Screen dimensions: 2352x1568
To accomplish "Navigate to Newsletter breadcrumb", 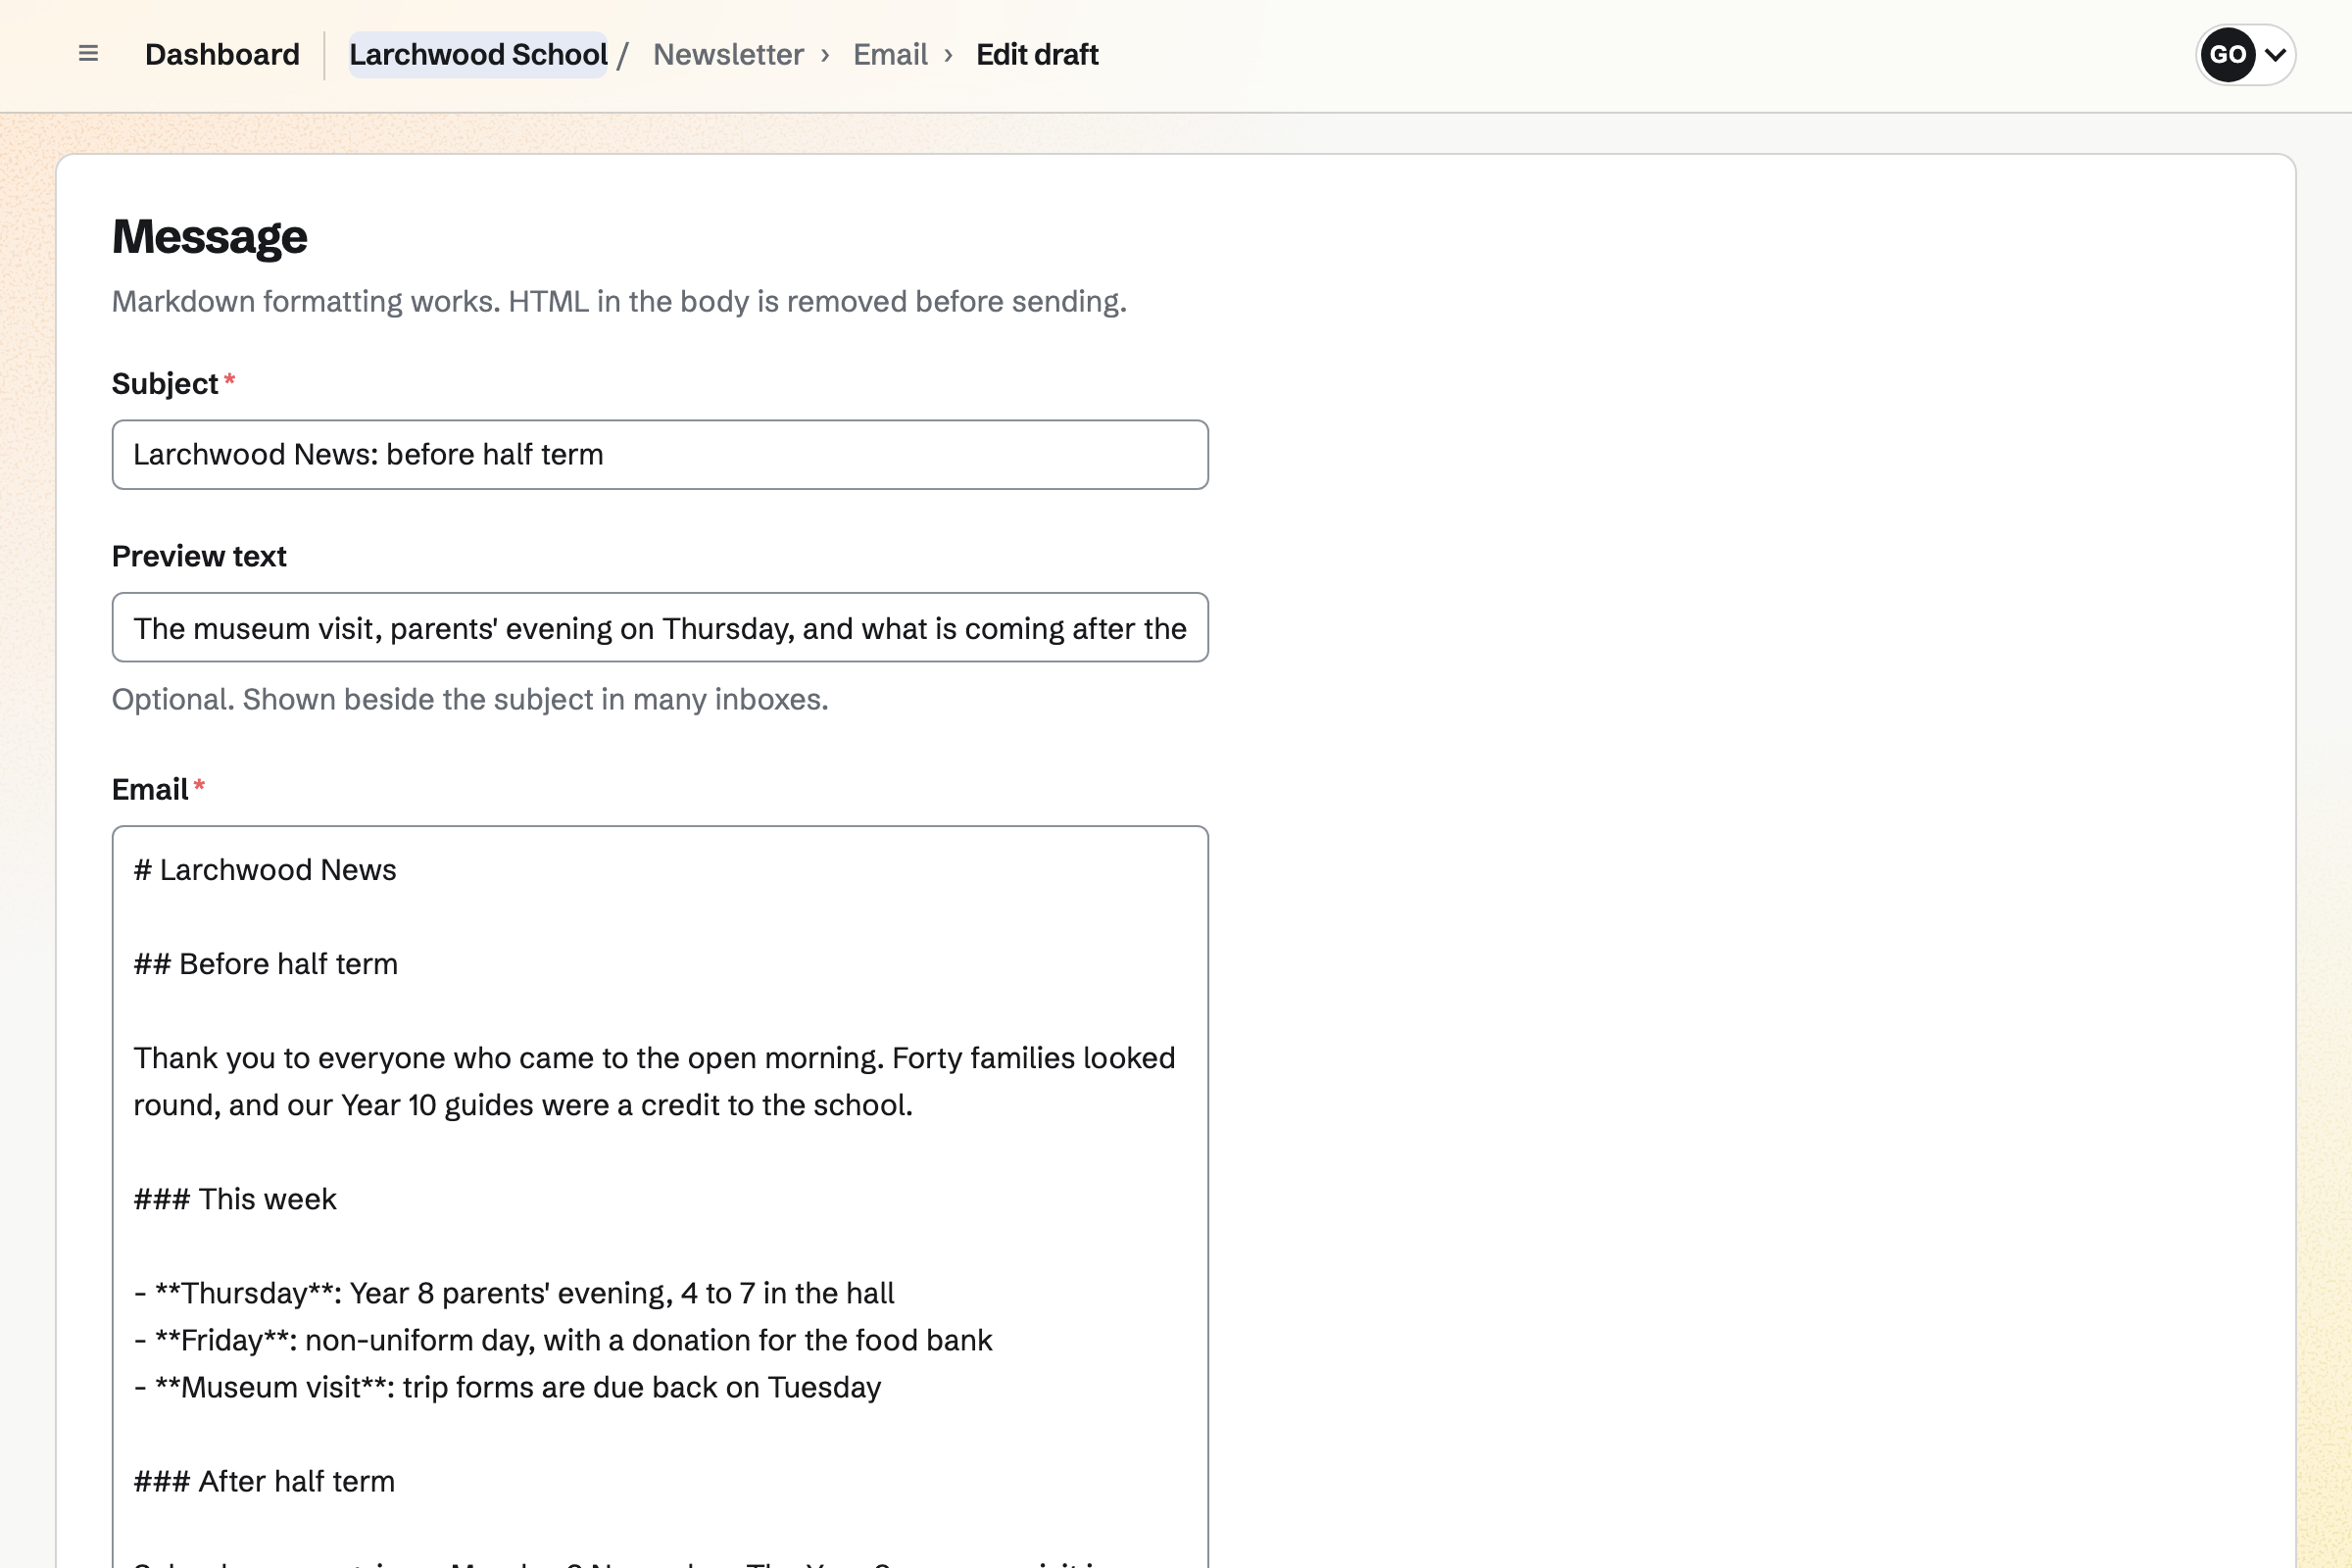I will [728, 54].
